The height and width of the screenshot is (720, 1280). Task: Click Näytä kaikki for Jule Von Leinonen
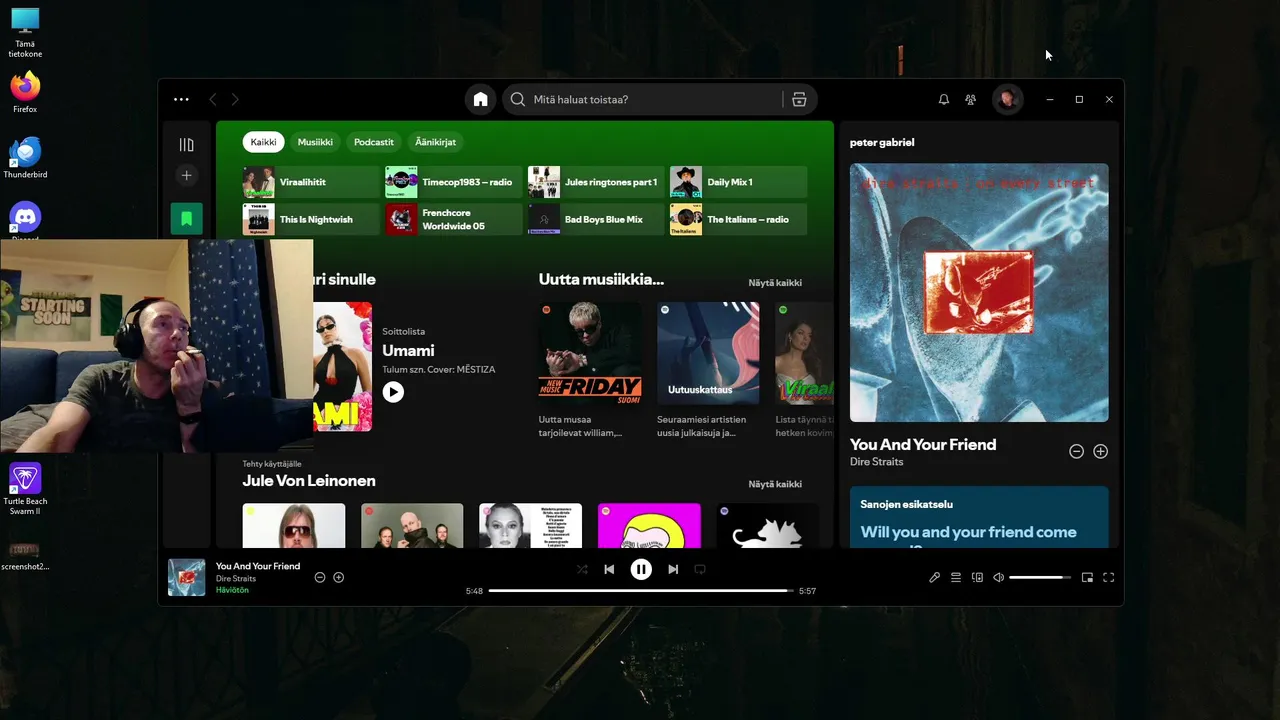(775, 484)
